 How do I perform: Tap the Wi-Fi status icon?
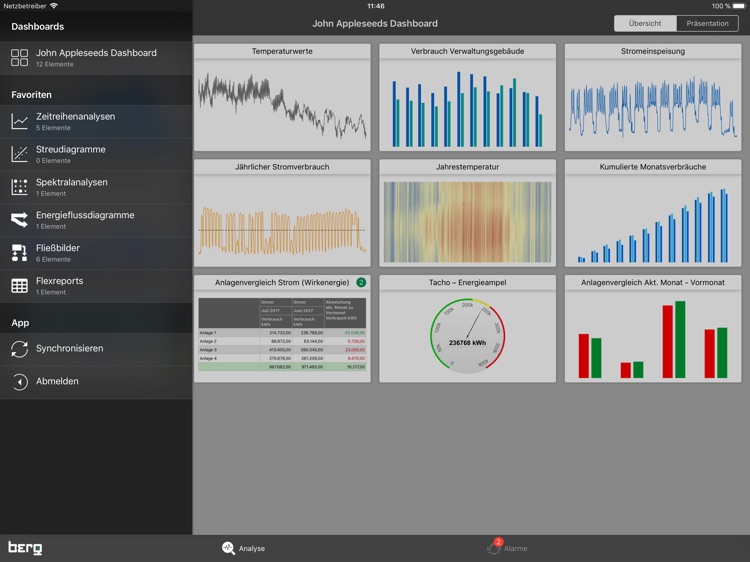tap(54, 6)
